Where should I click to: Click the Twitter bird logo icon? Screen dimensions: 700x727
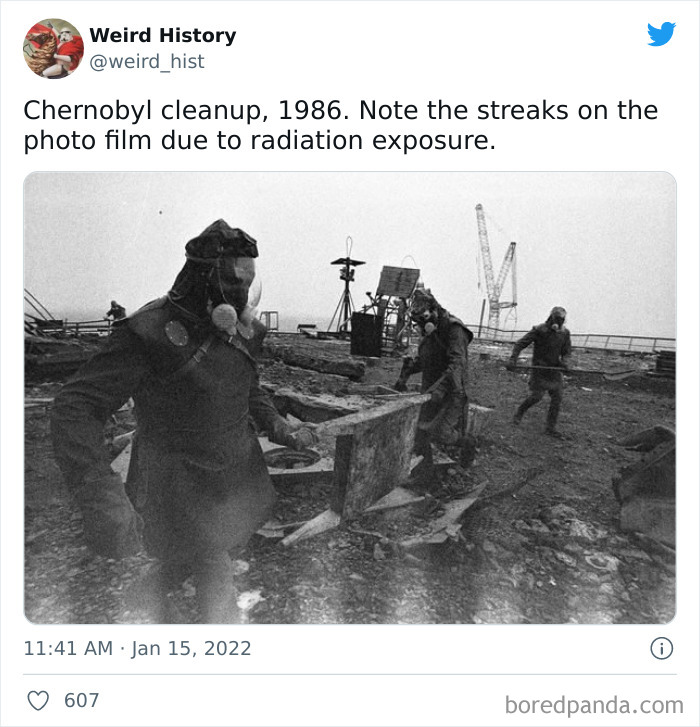[662, 34]
